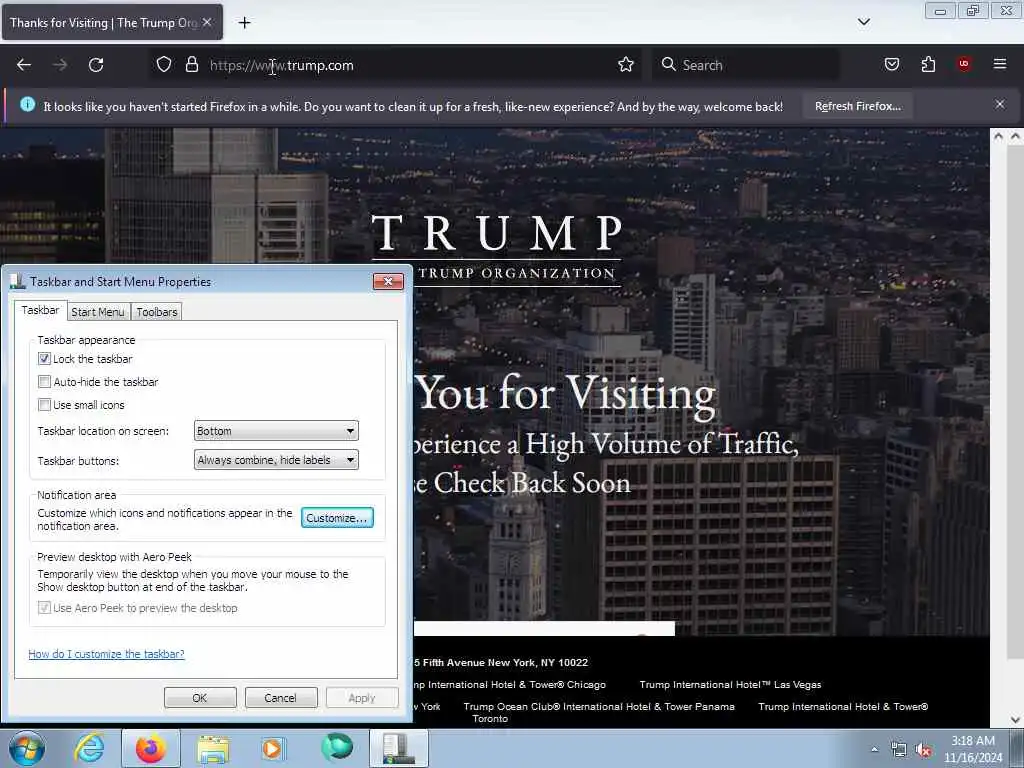Open a new tab with the plus button
The image size is (1024, 768).
[244, 23]
